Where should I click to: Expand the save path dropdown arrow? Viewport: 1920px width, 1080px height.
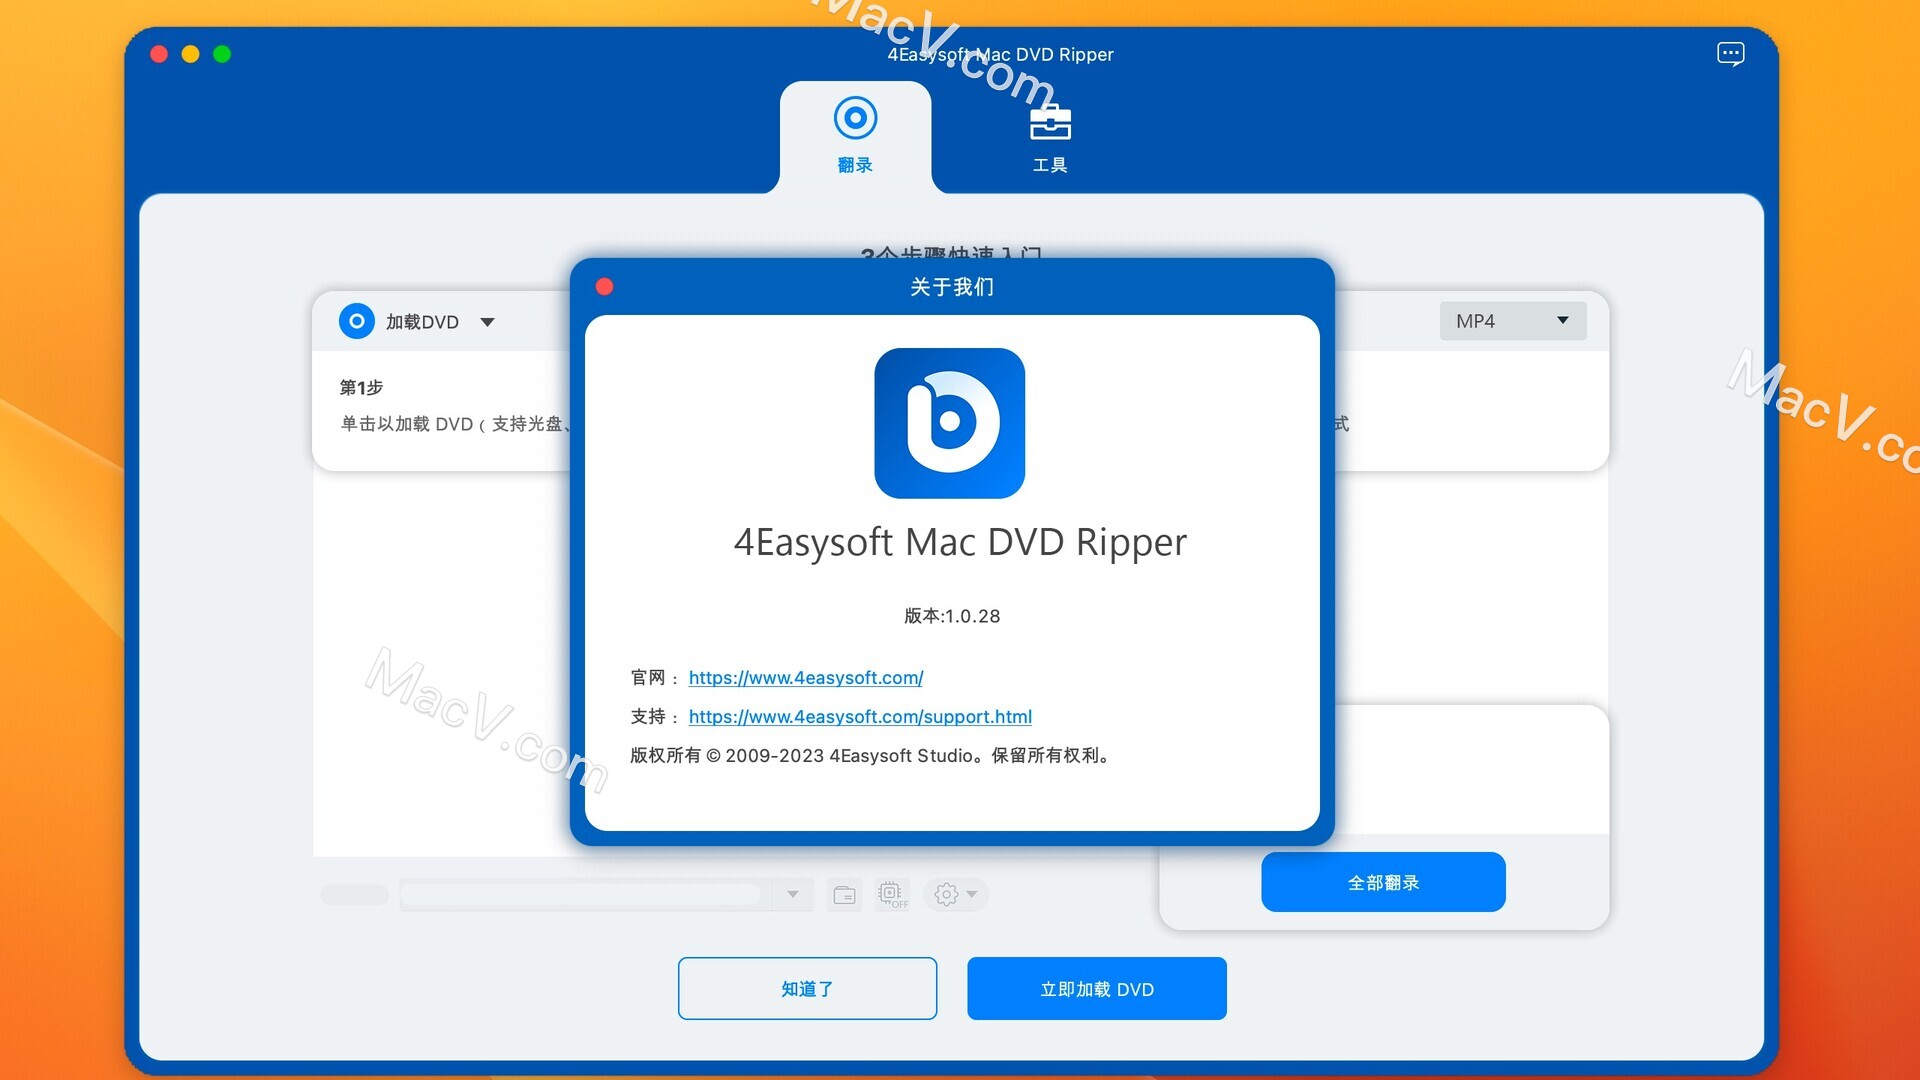click(x=792, y=894)
